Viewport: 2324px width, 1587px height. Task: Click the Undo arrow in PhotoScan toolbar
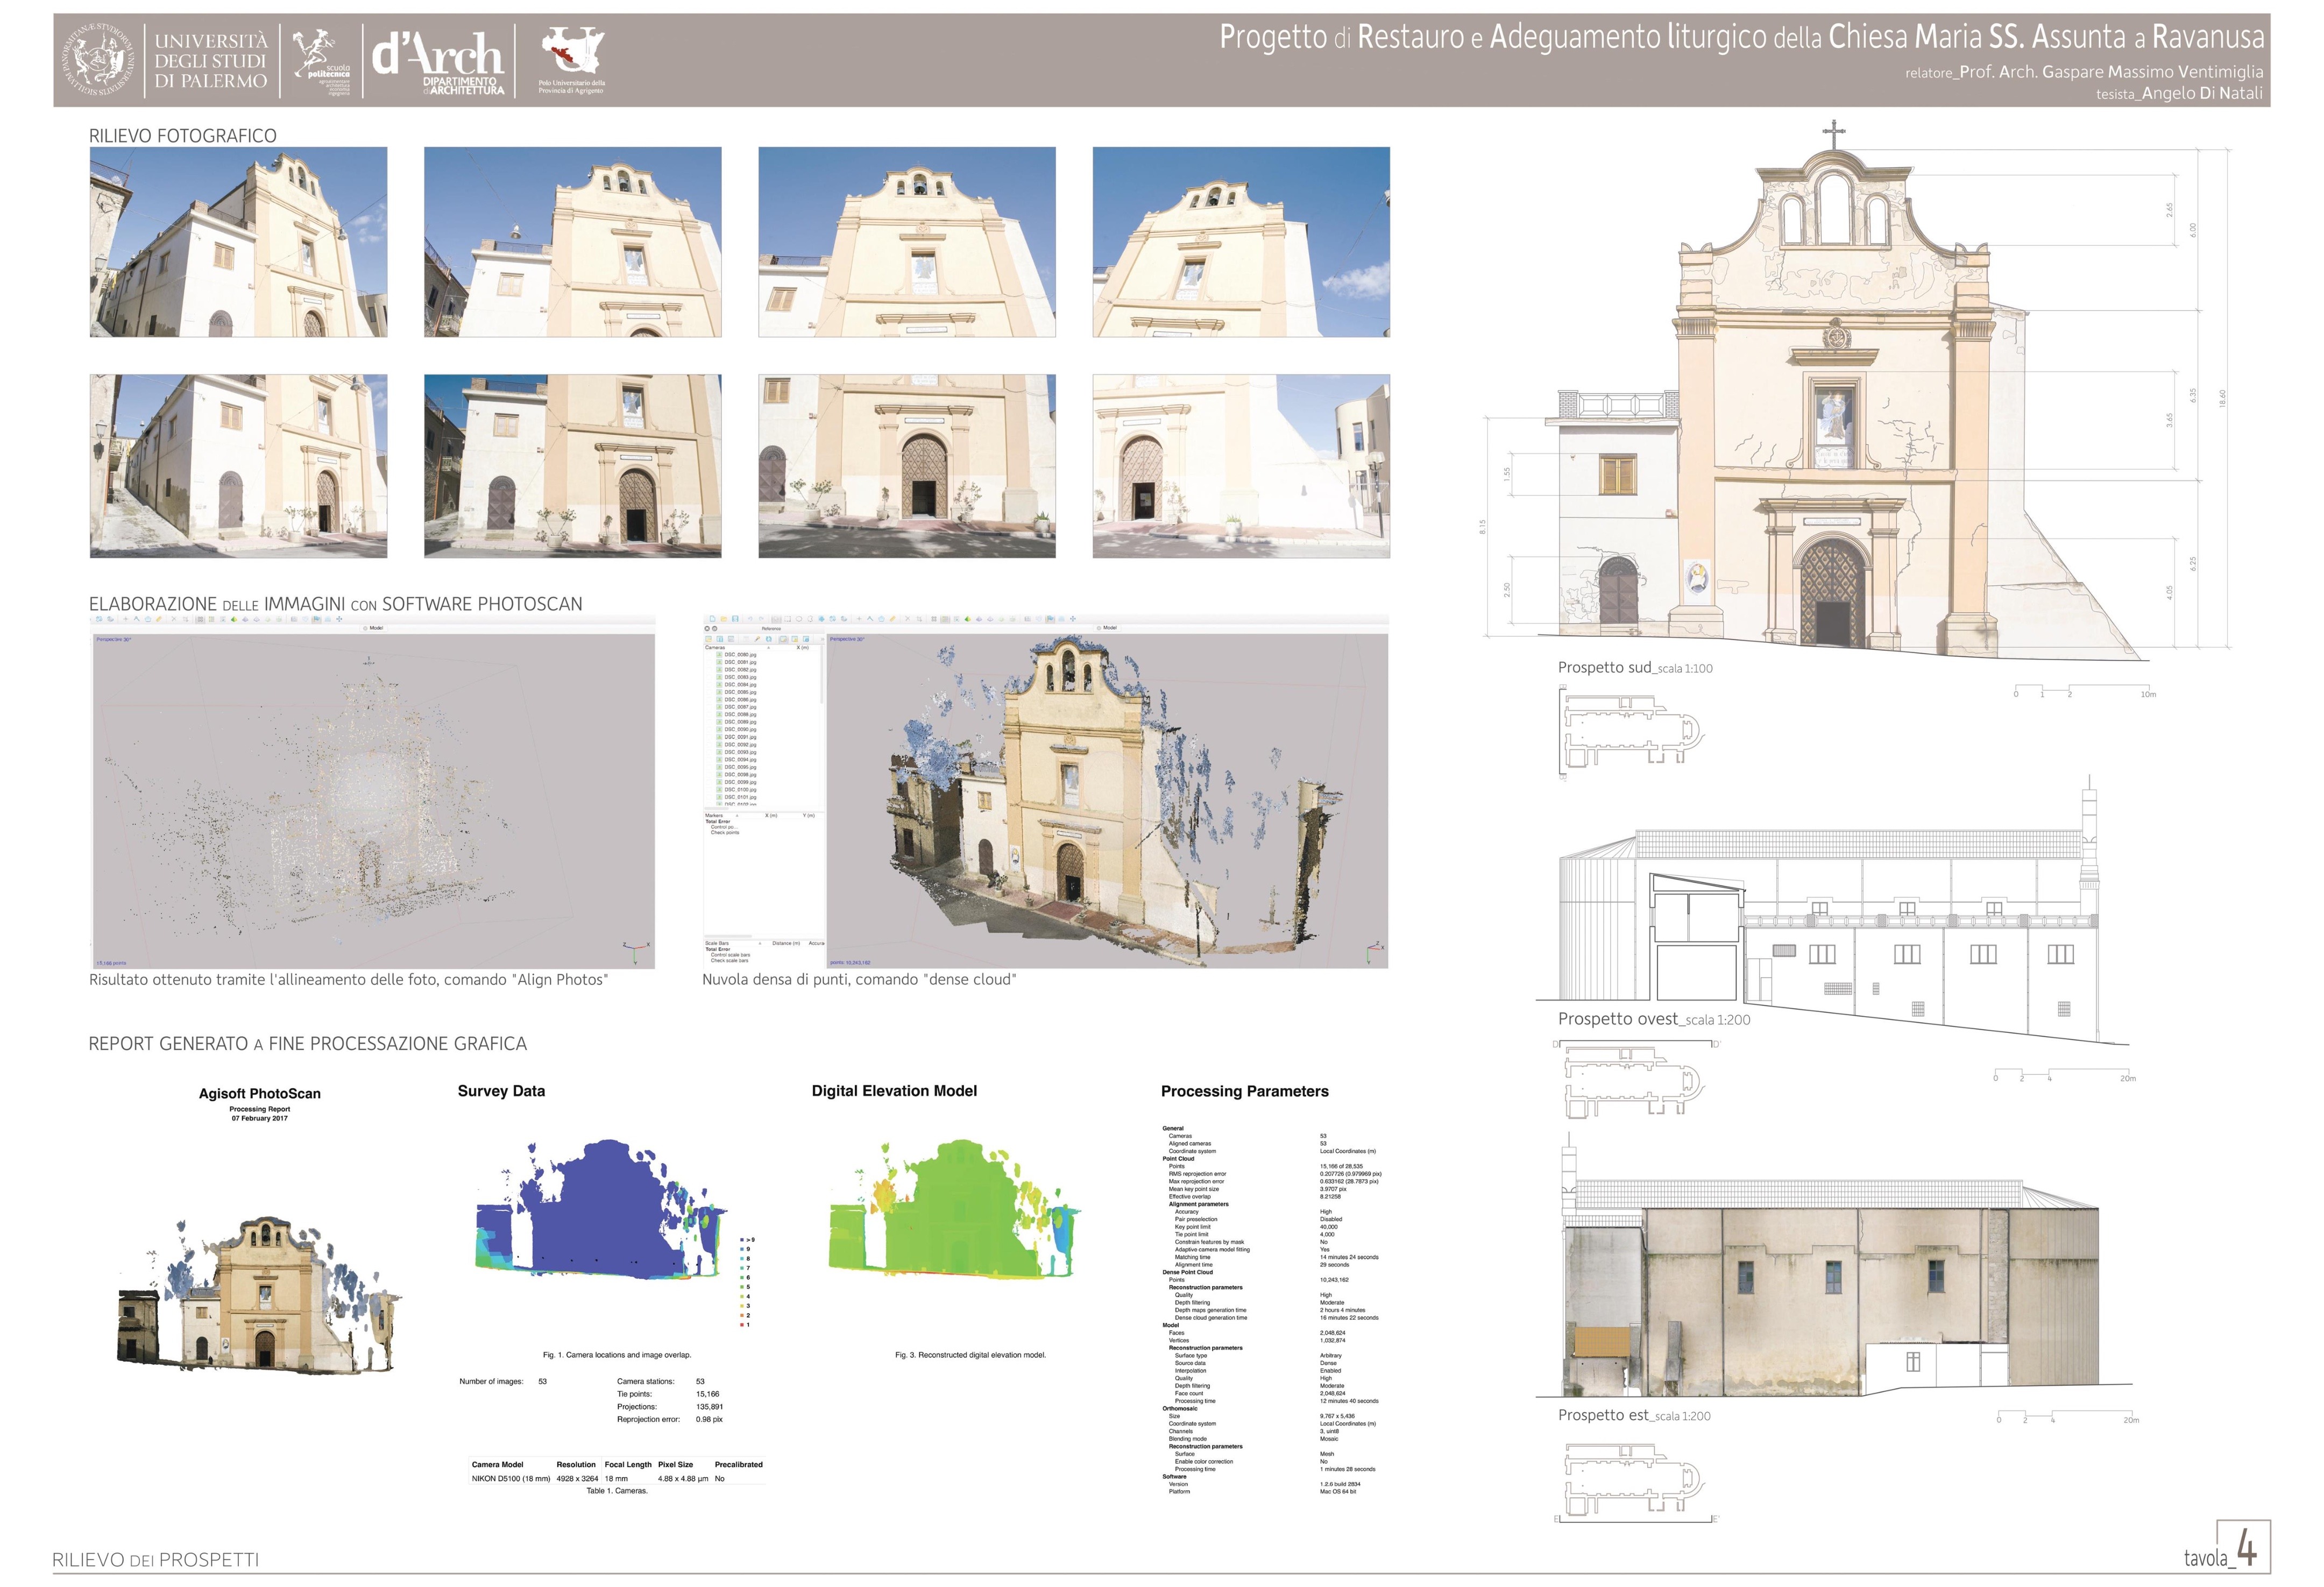pos(750,619)
